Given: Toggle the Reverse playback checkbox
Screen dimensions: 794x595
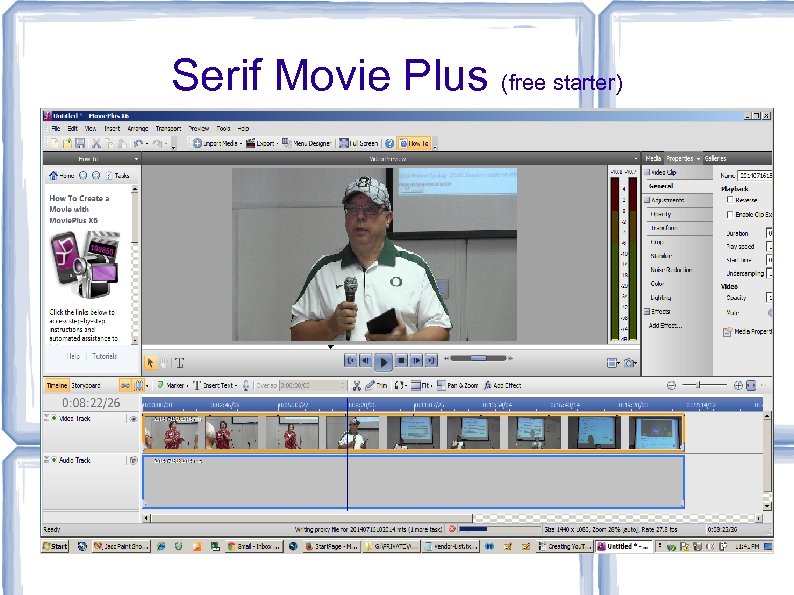Looking at the screenshot, I should tap(730, 200).
